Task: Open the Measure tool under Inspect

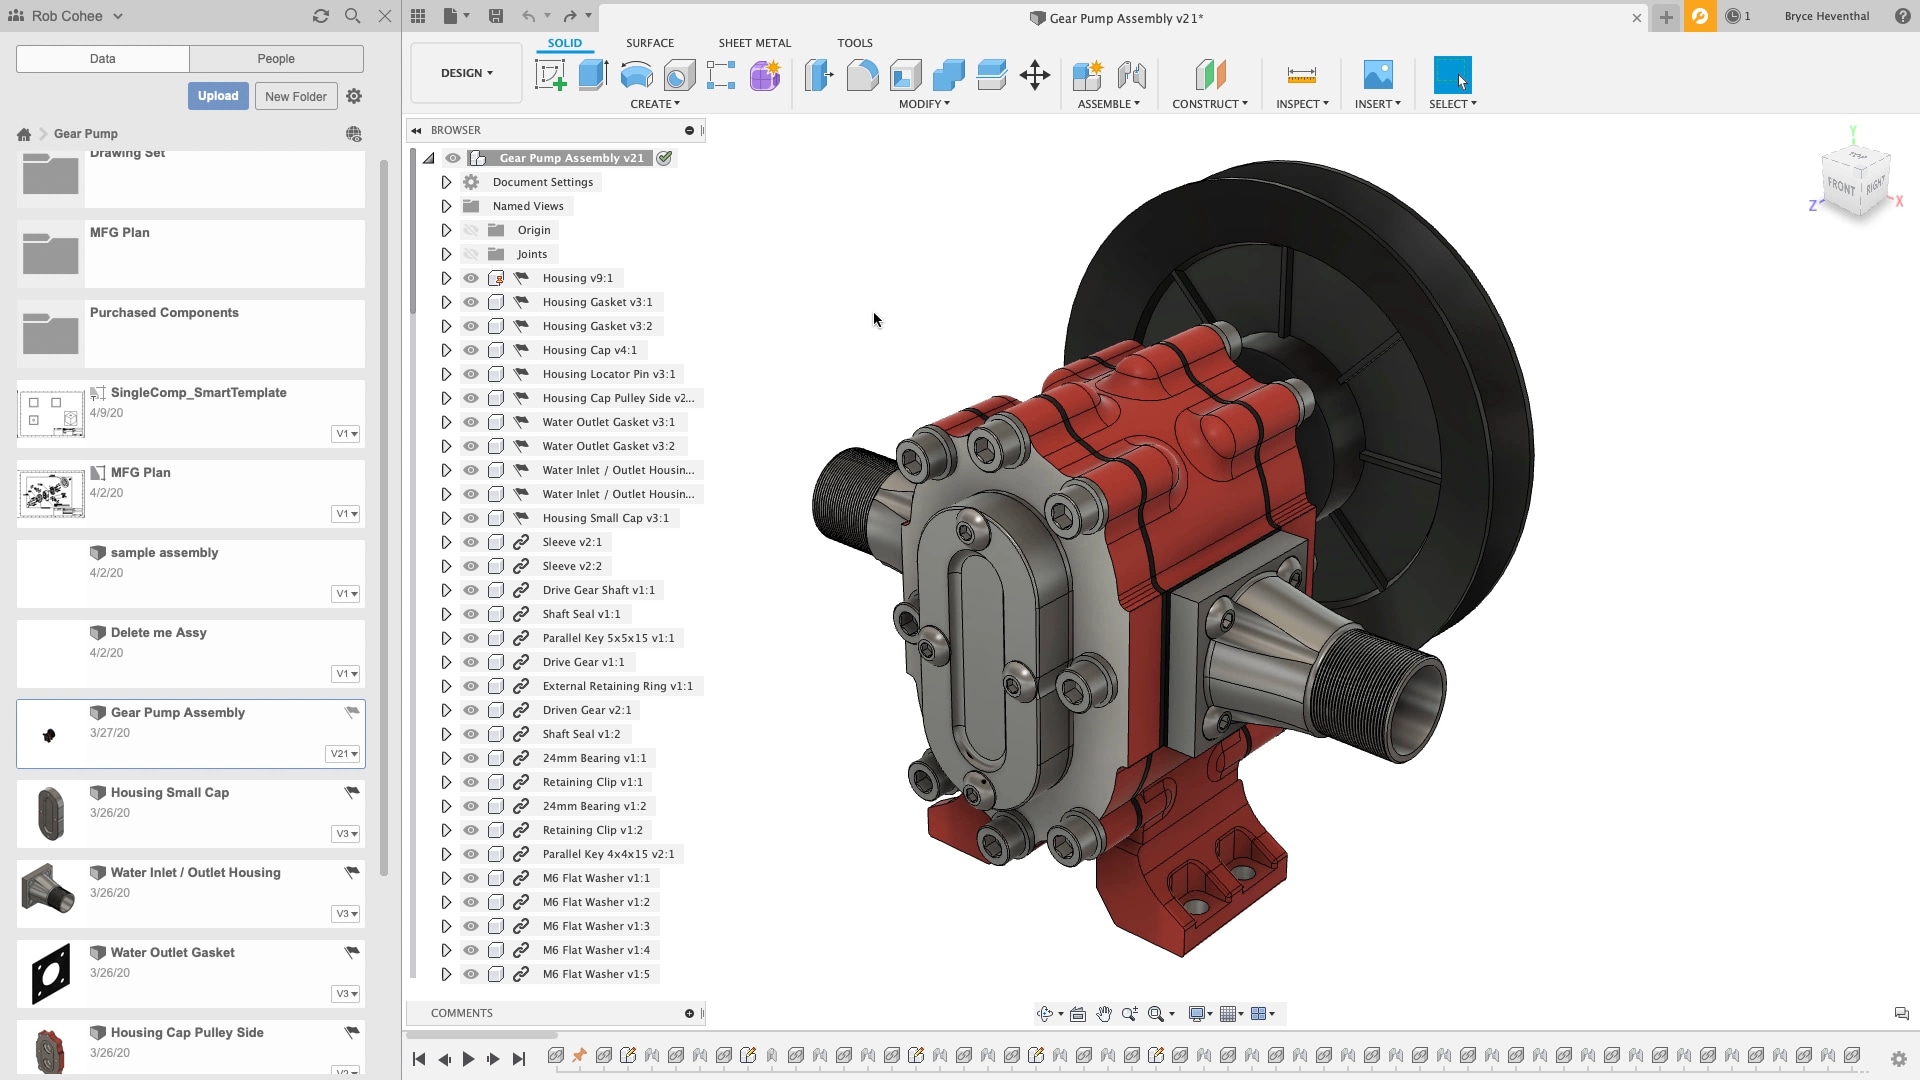Action: (x=1301, y=75)
